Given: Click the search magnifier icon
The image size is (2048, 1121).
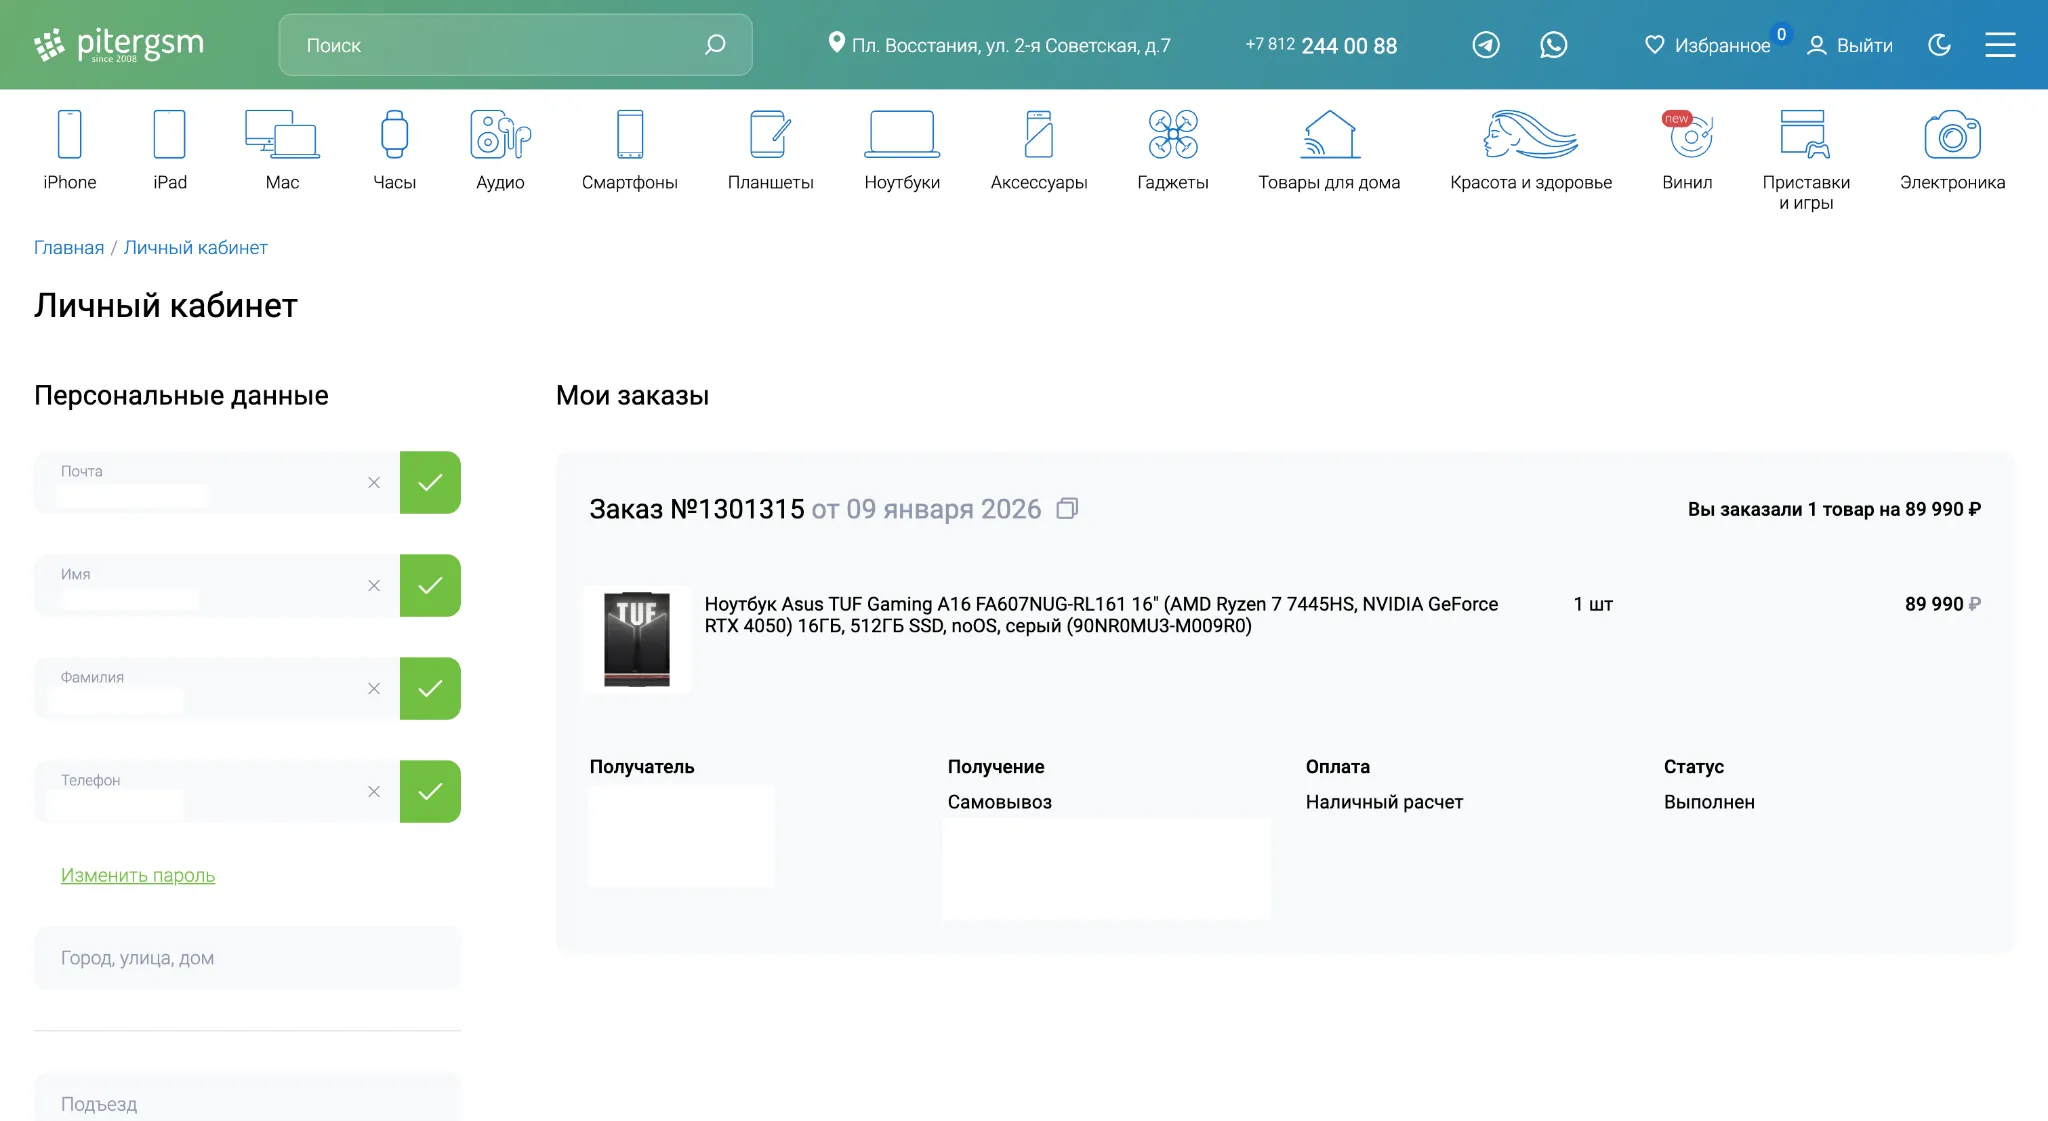Looking at the screenshot, I should coord(715,45).
